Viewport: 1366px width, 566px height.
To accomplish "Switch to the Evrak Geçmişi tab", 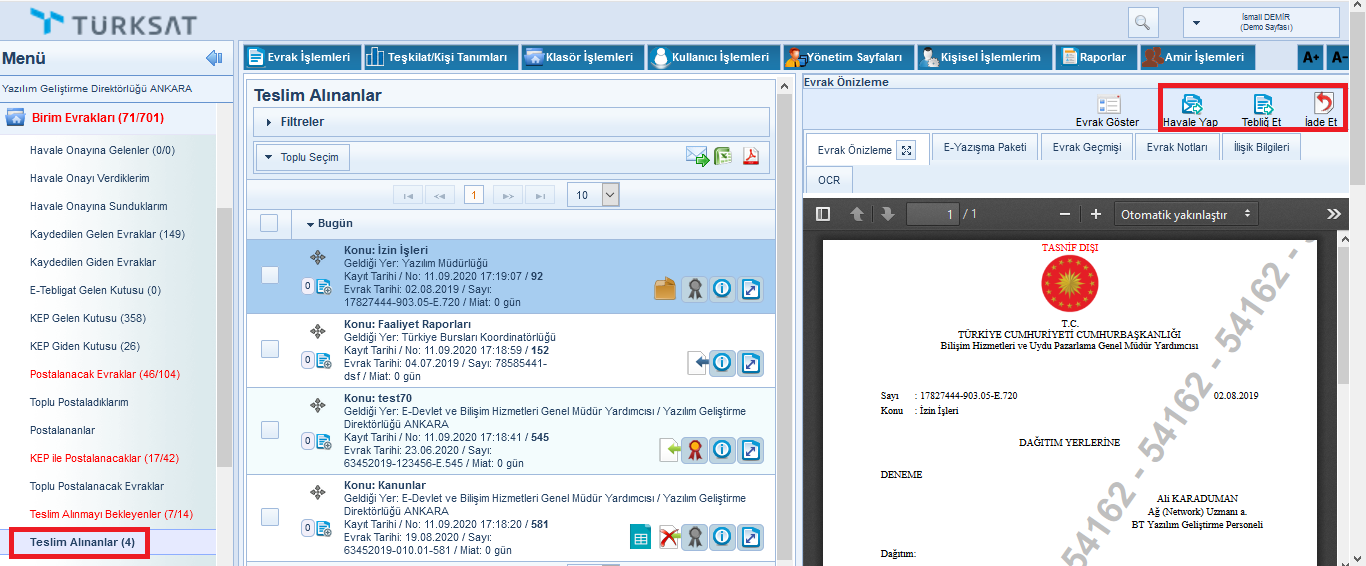I will pyautogui.click(x=1086, y=148).
